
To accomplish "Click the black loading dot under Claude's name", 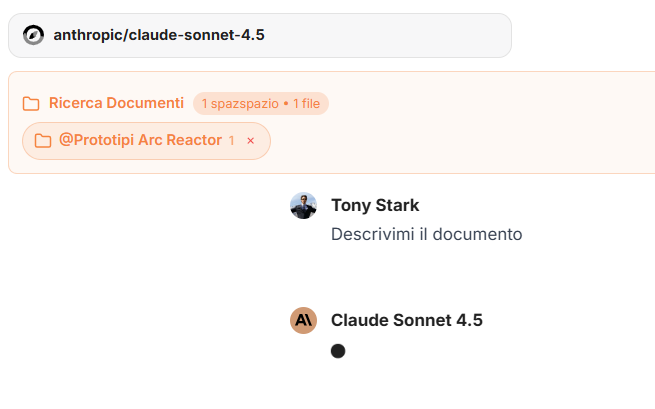I will click(338, 351).
